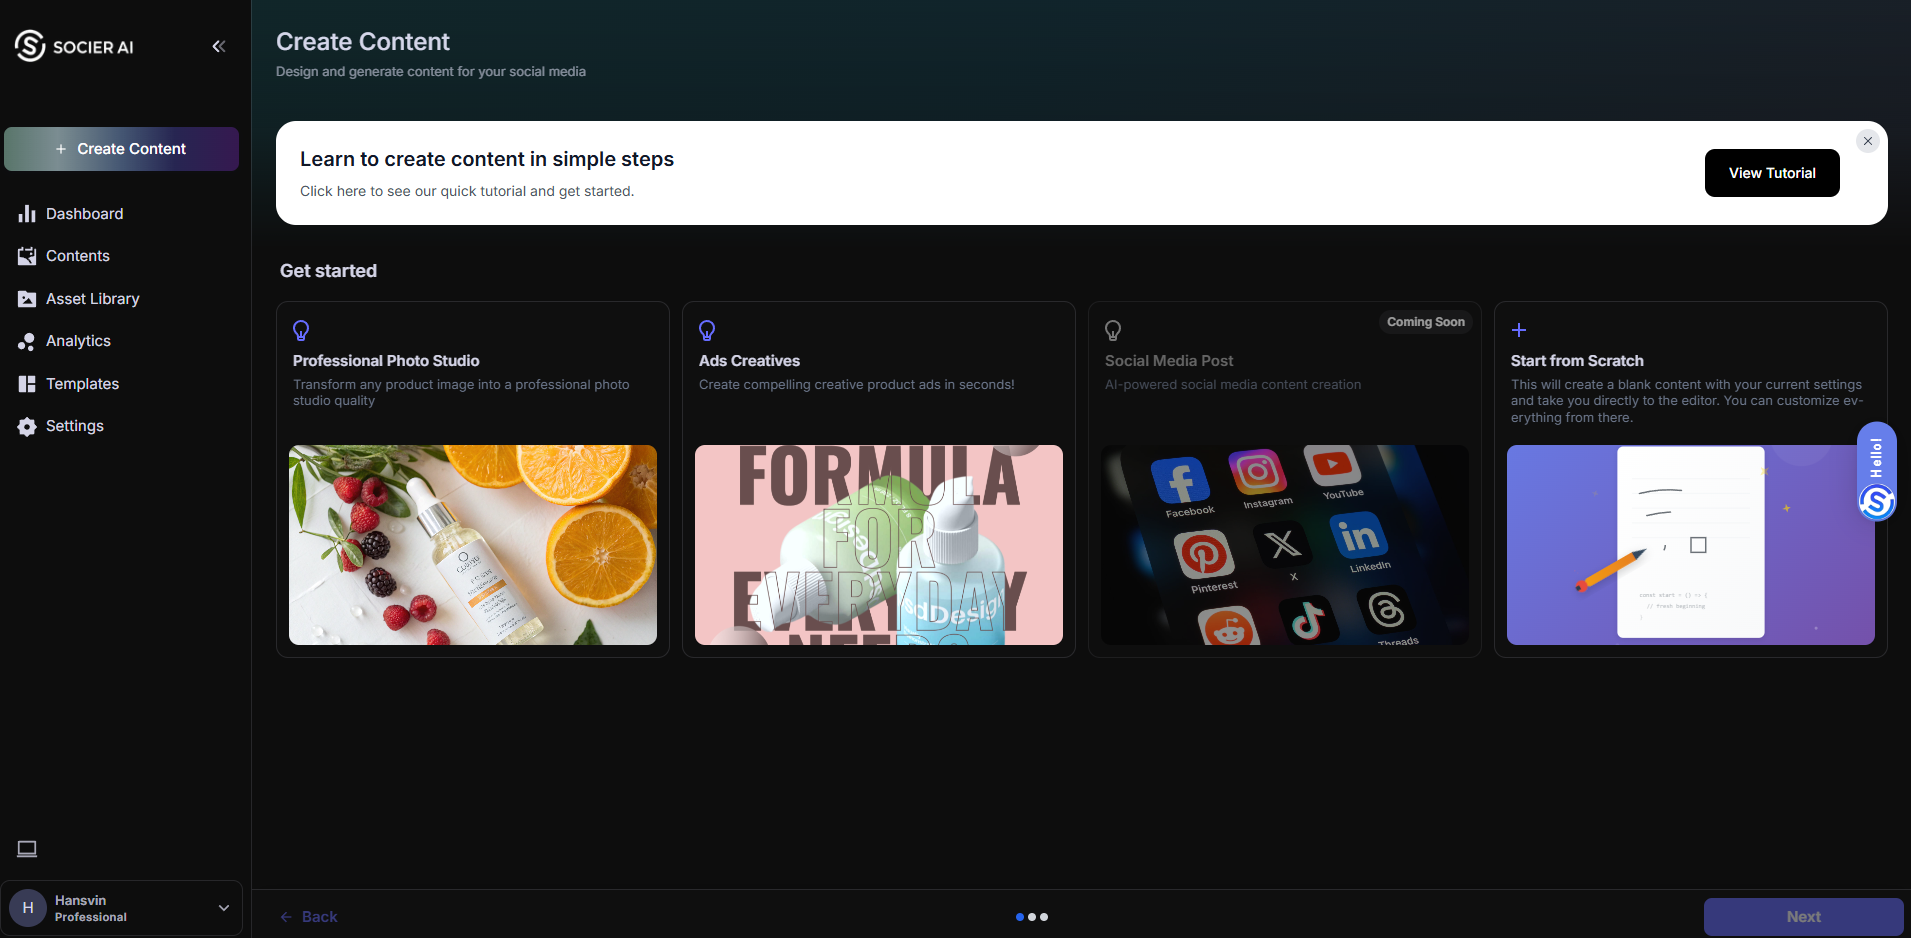Click the Socier AI logo icon
Image resolution: width=1911 pixels, height=938 pixels.
pyautogui.click(x=30, y=46)
